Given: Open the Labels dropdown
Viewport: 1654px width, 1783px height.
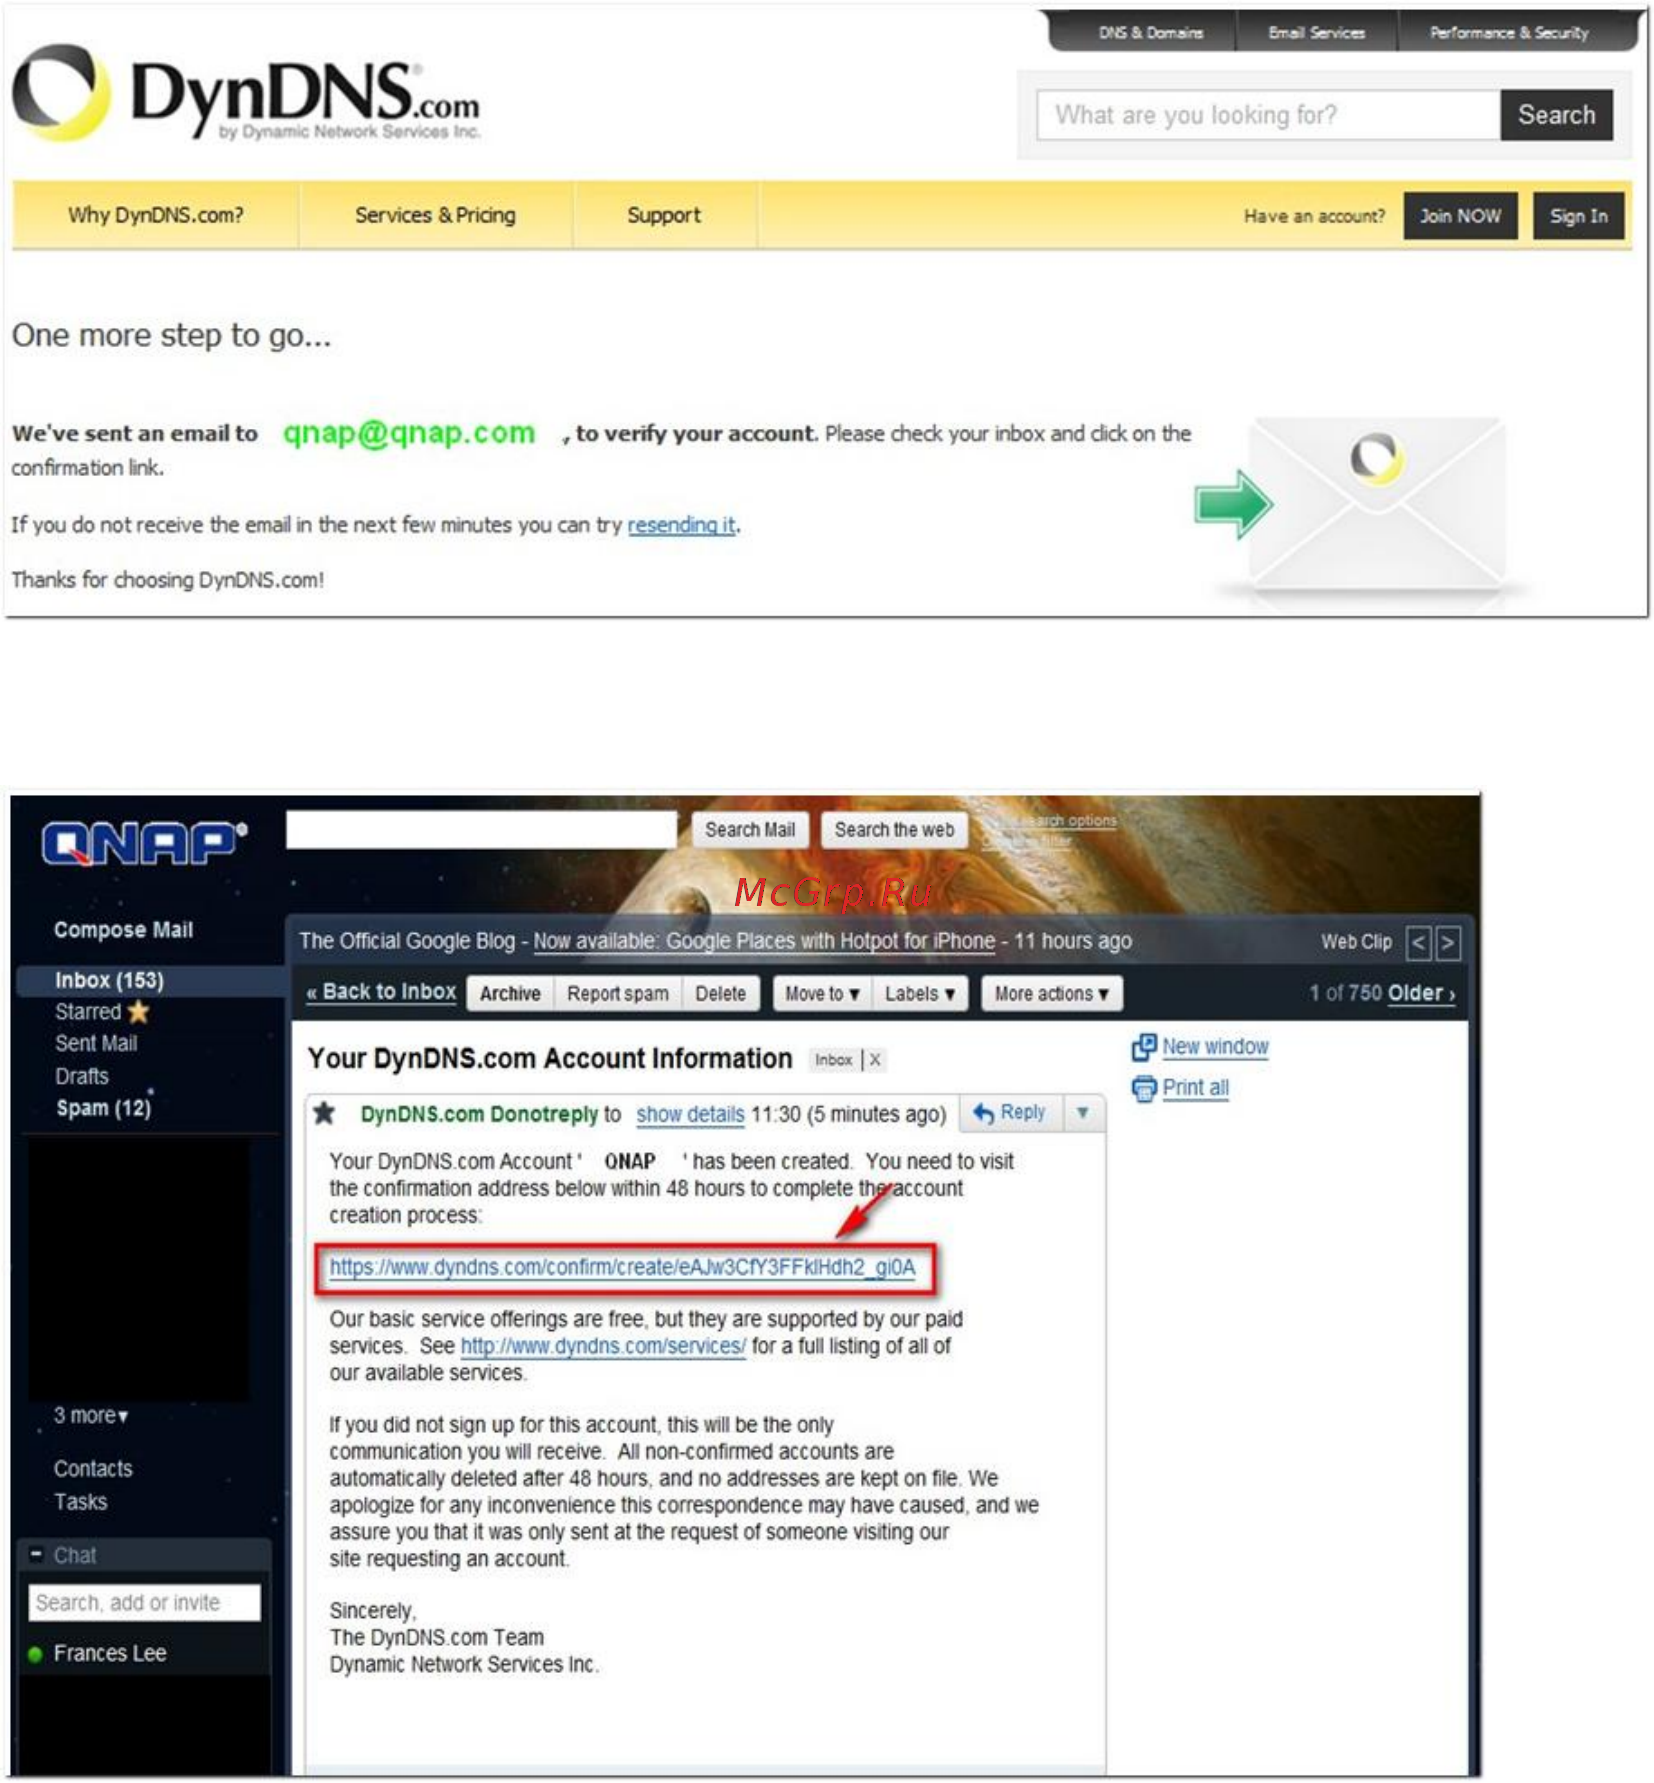Looking at the screenshot, I should coord(920,994).
